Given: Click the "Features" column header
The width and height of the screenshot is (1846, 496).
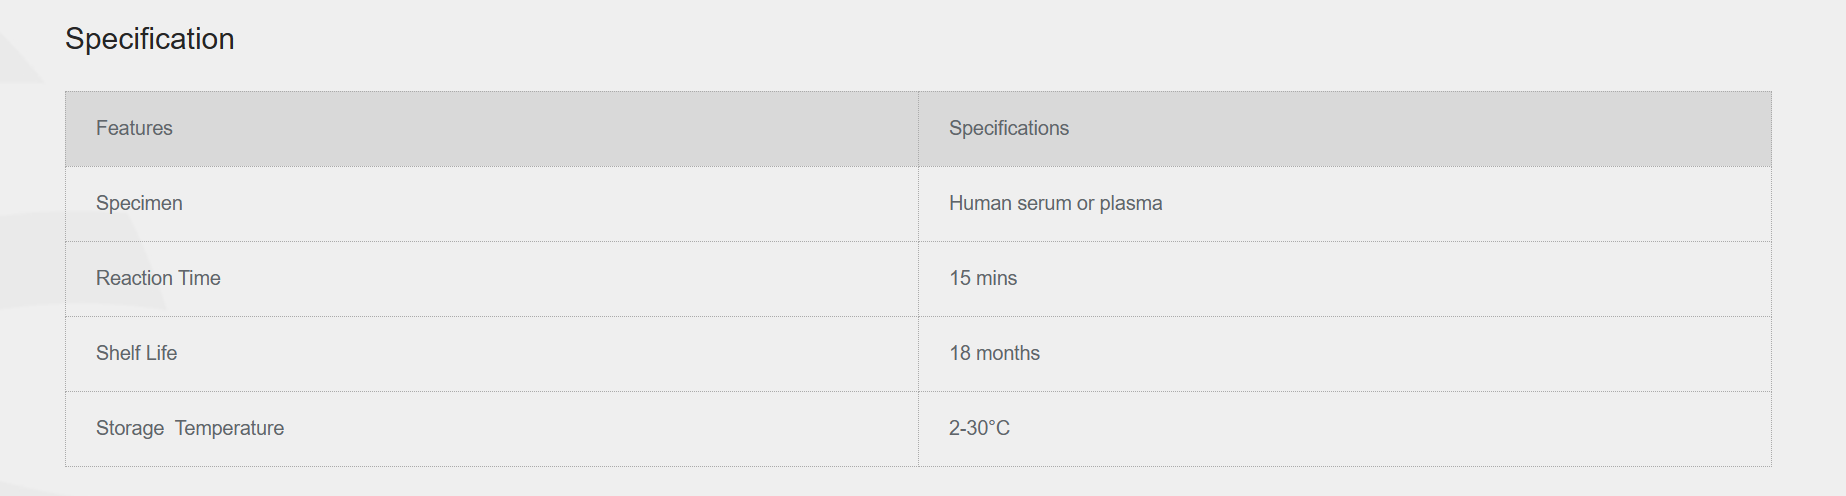Looking at the screenshot, I should click(x=134, y=128).
